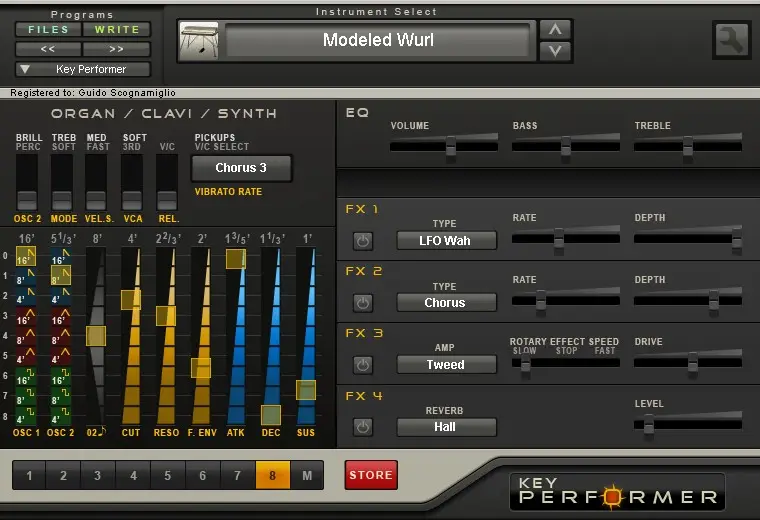760x520 pixels.
Task: Toggle the MED FAST VEL.S. switch
Action: pos(96,183)
